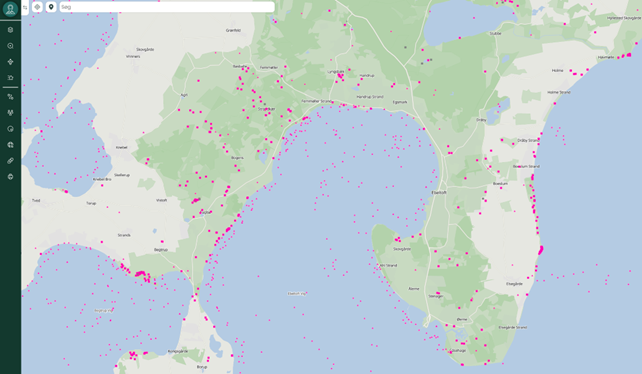Click the Agri label

(184, 95)
